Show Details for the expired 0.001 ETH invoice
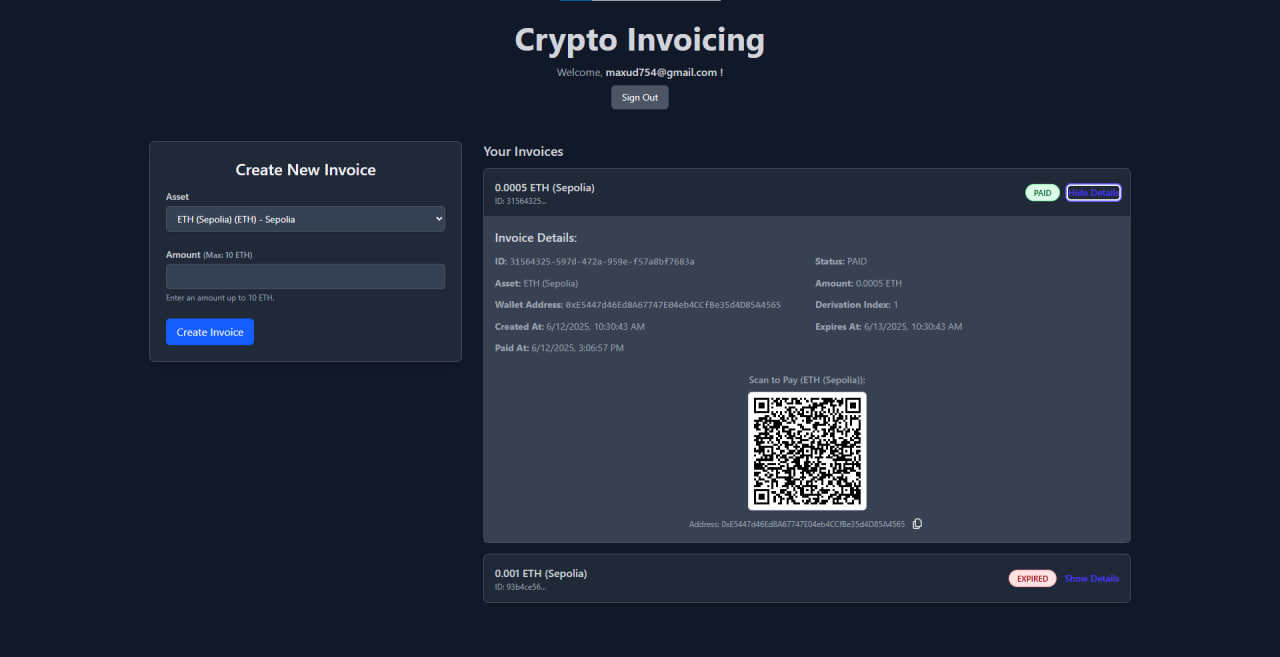The width and height of the screenshot is (1280, 657). [x=1091, y=578]
